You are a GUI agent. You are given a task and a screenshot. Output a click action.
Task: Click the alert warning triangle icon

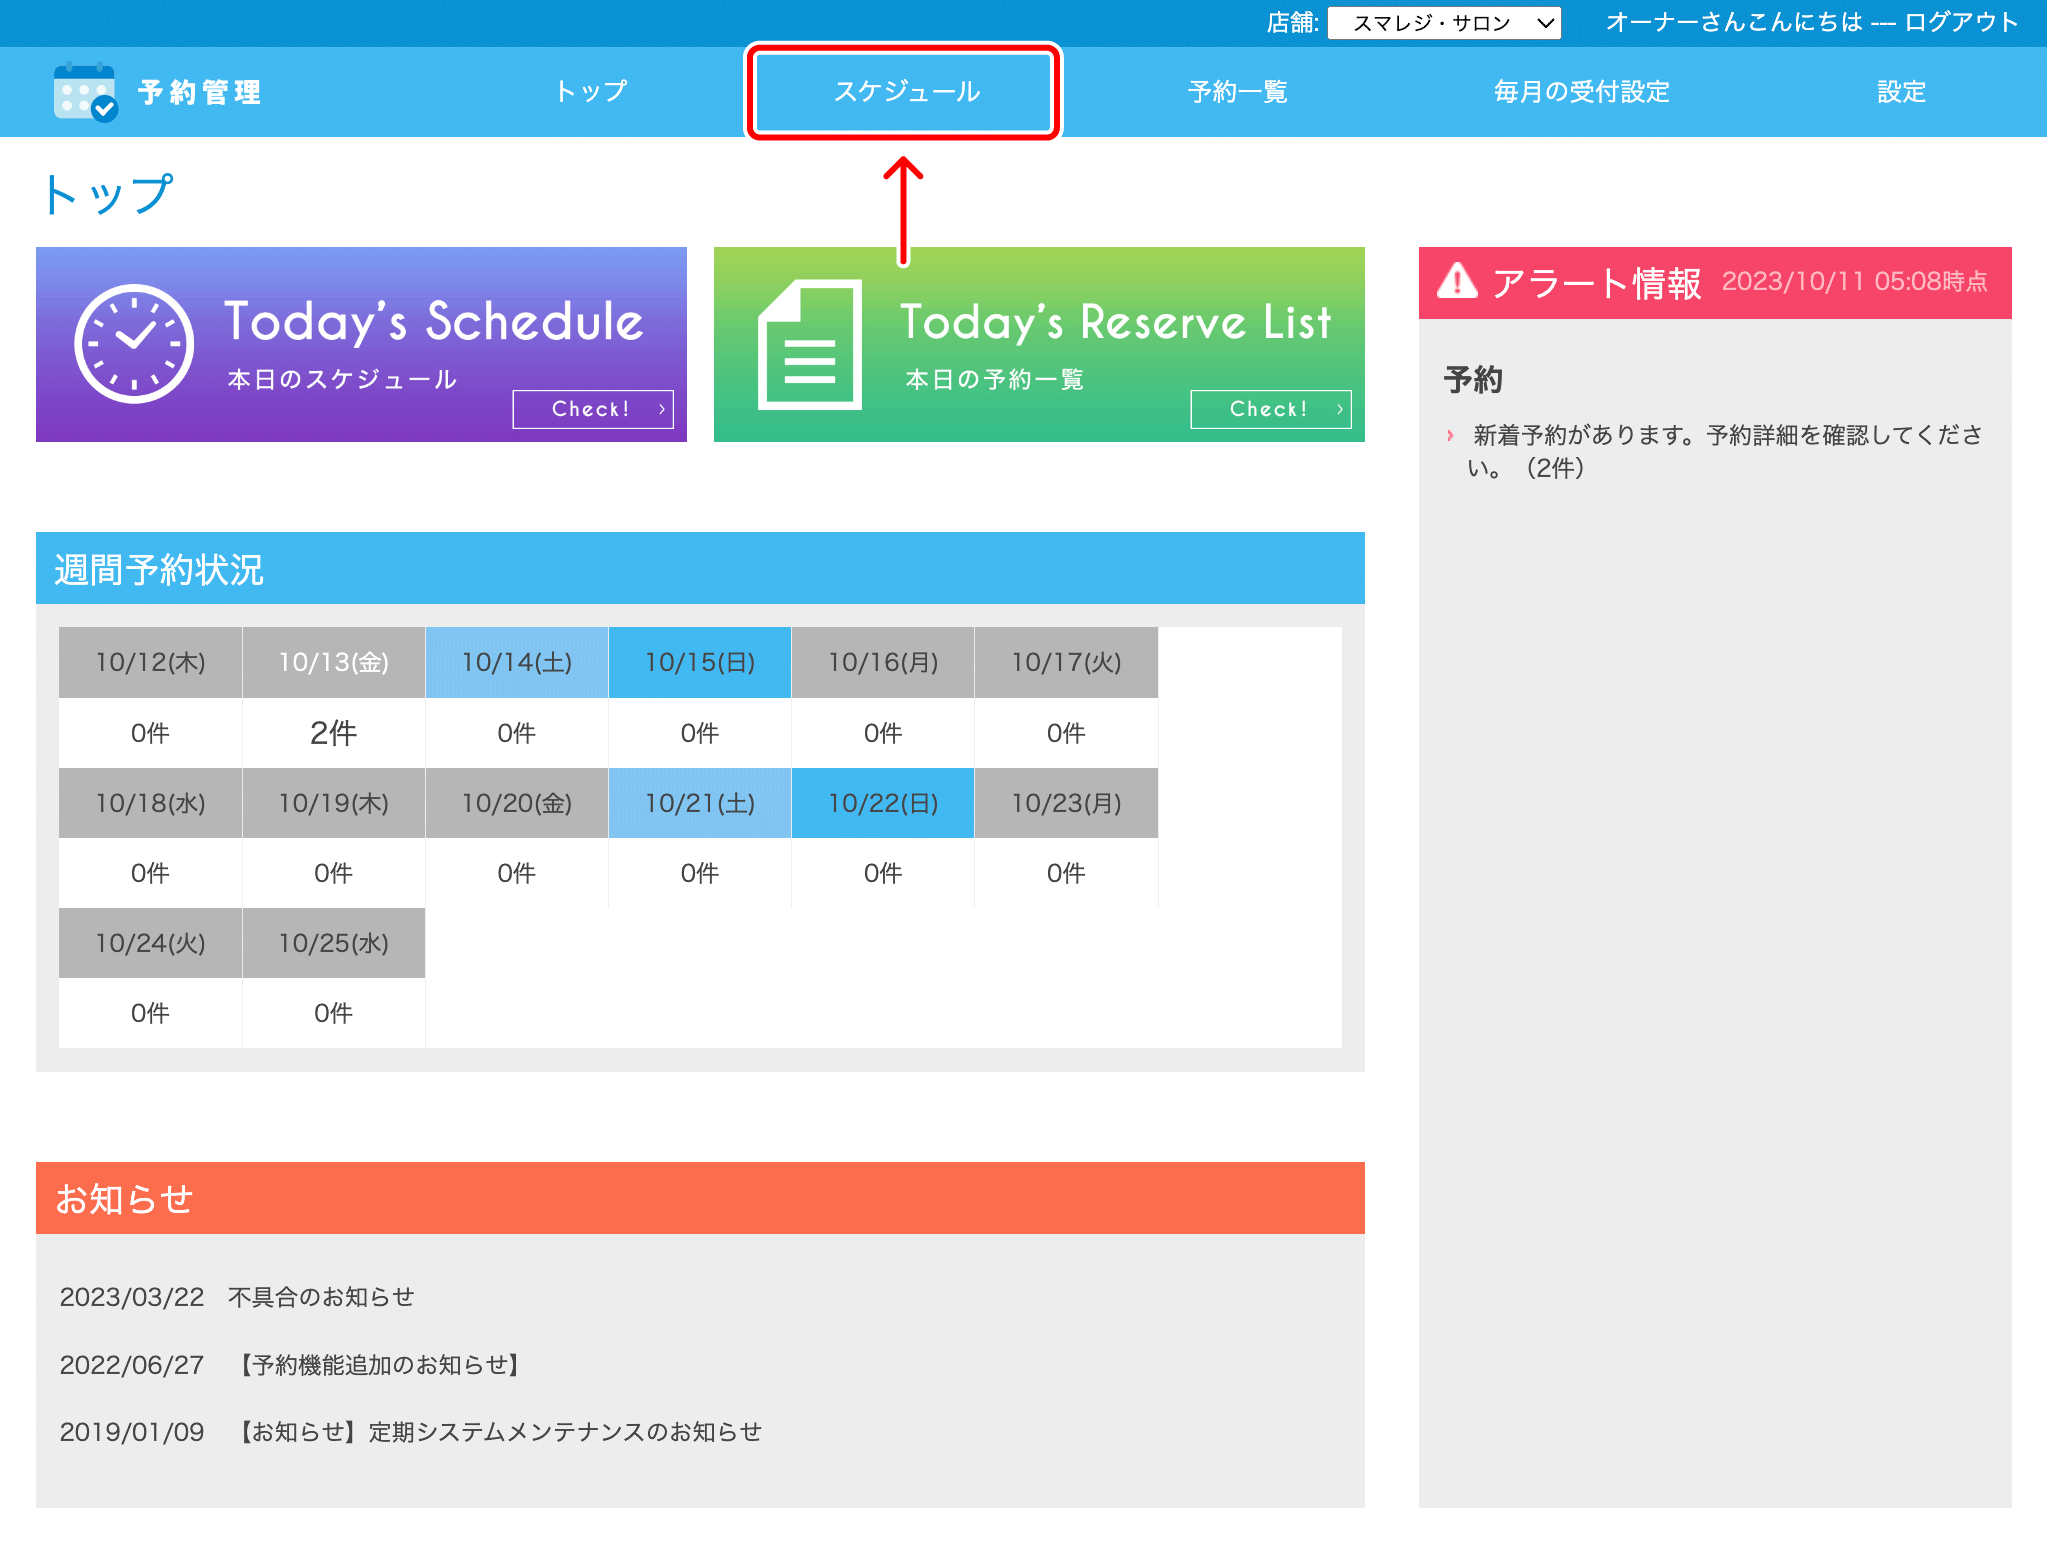pos(1457,281)
